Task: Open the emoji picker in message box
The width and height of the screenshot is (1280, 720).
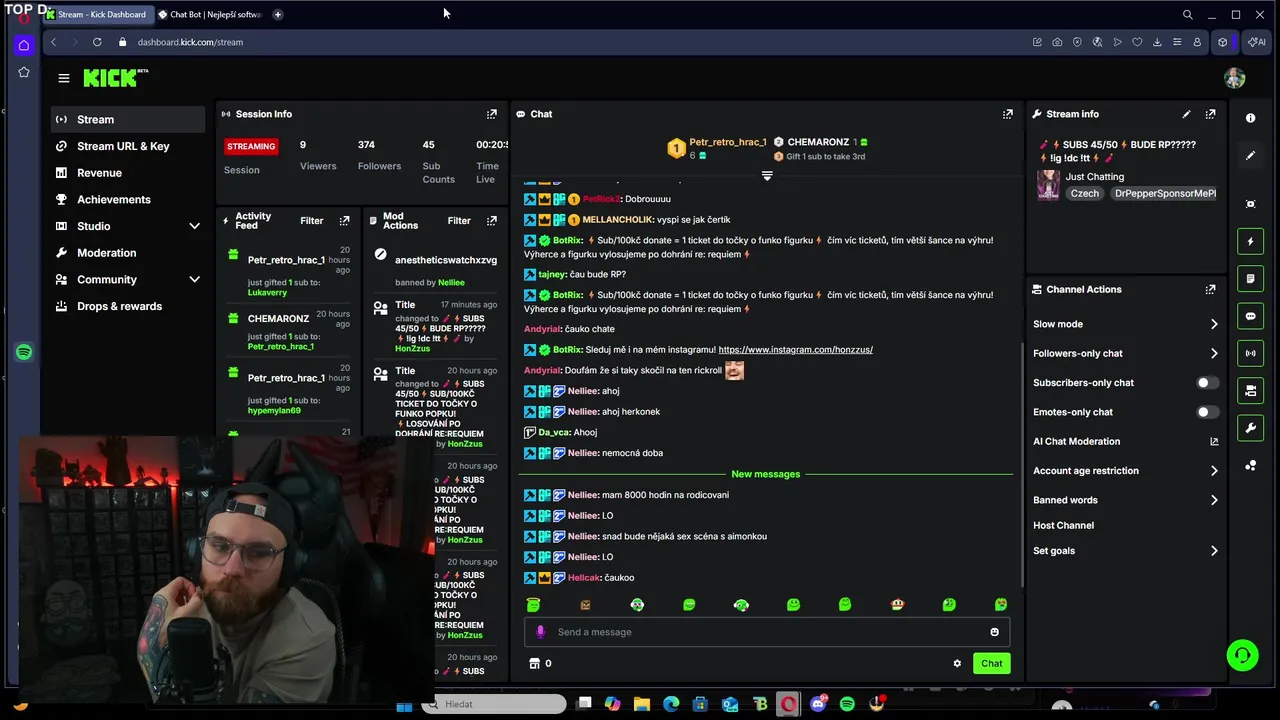Action: click(x=994, y=632)
